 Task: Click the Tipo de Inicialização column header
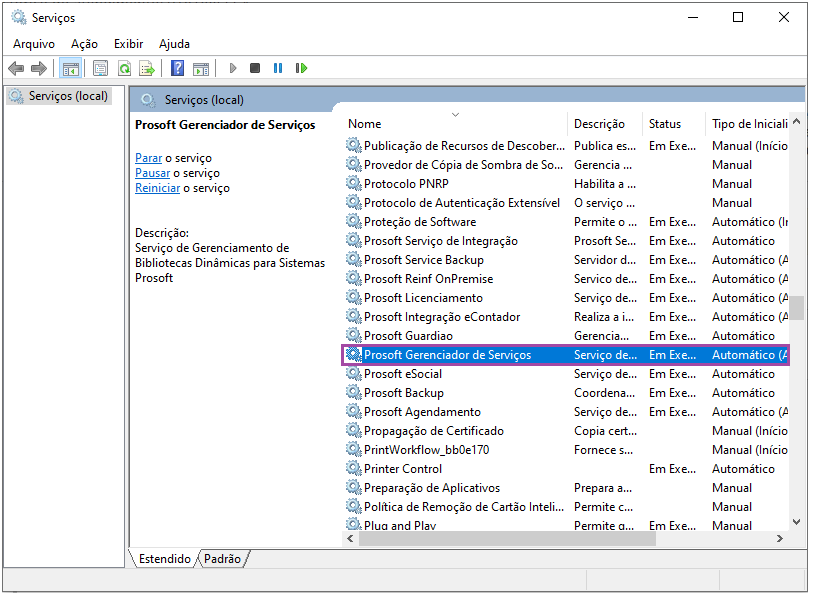(748, 124)
